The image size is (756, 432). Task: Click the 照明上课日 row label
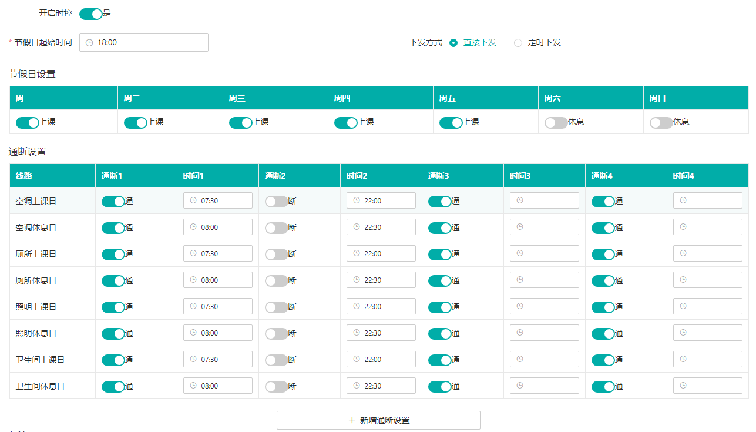(36, 307)
